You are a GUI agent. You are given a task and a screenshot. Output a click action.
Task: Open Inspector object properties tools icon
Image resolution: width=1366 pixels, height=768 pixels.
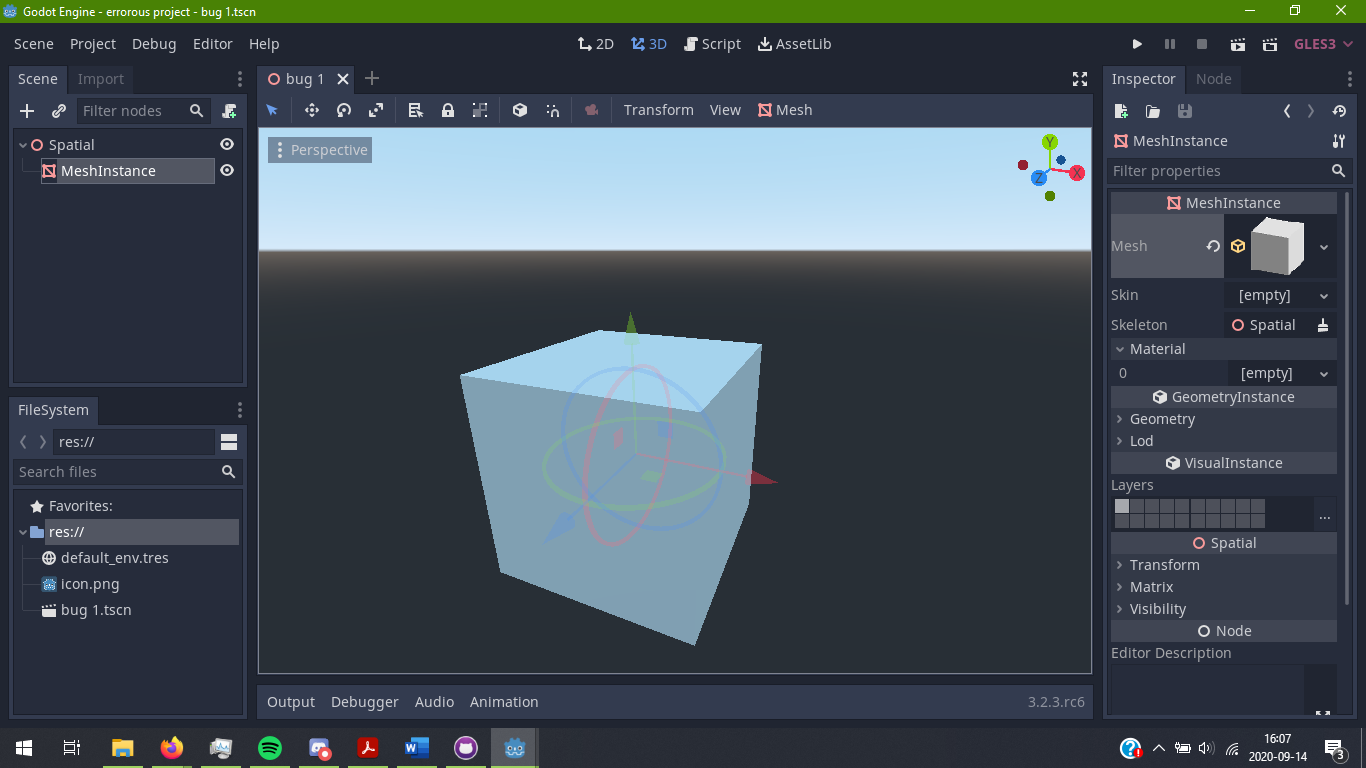(x=1340, y=141)
